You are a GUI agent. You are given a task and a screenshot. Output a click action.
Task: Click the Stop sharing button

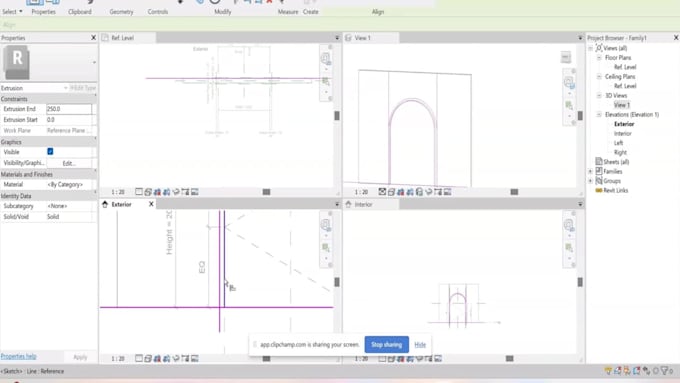coord(386,344)
